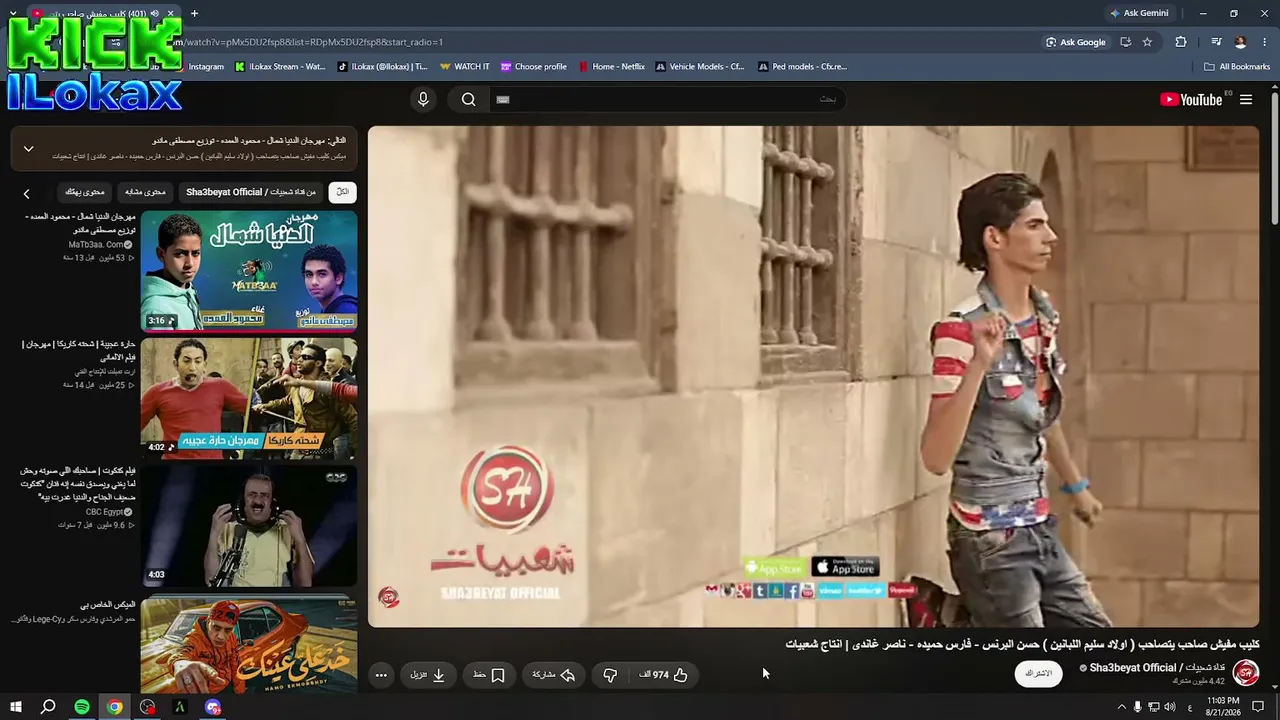Click the Share (مشاركة) button
The image size is (1280, 720).
pyautogui.click(x=553, y=675)
